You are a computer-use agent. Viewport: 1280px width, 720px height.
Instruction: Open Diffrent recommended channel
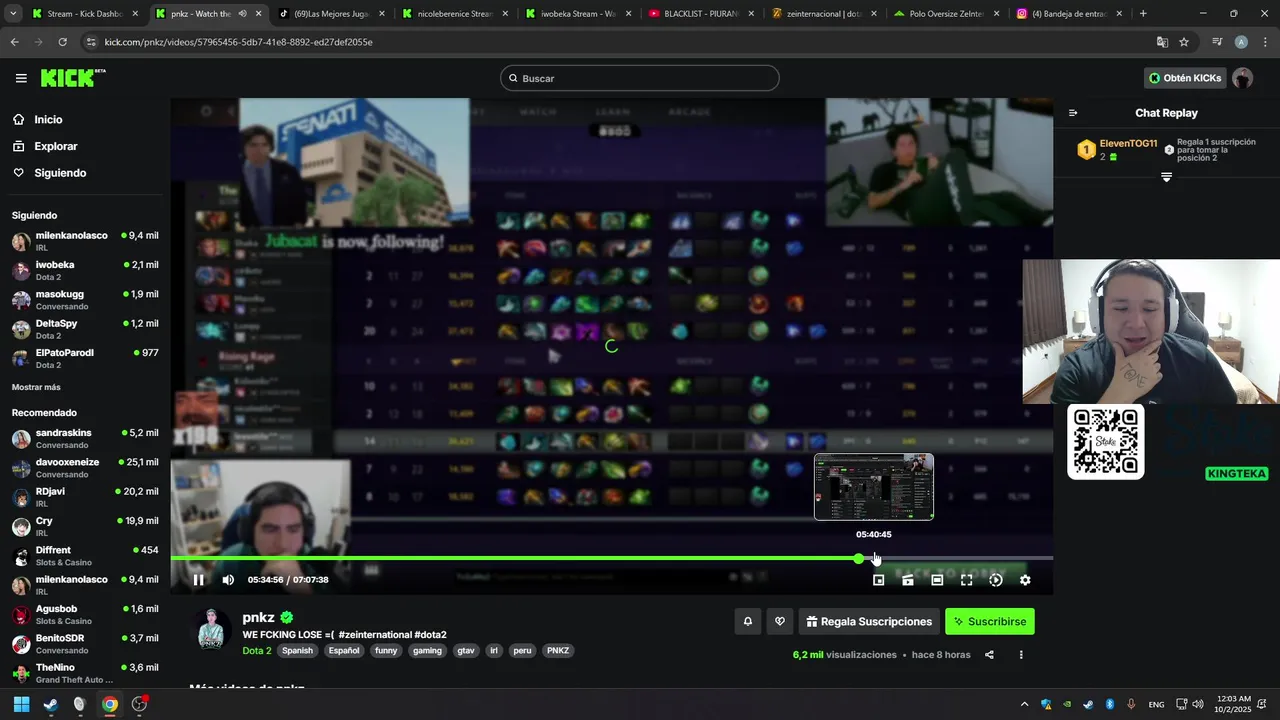click(85, 556)
